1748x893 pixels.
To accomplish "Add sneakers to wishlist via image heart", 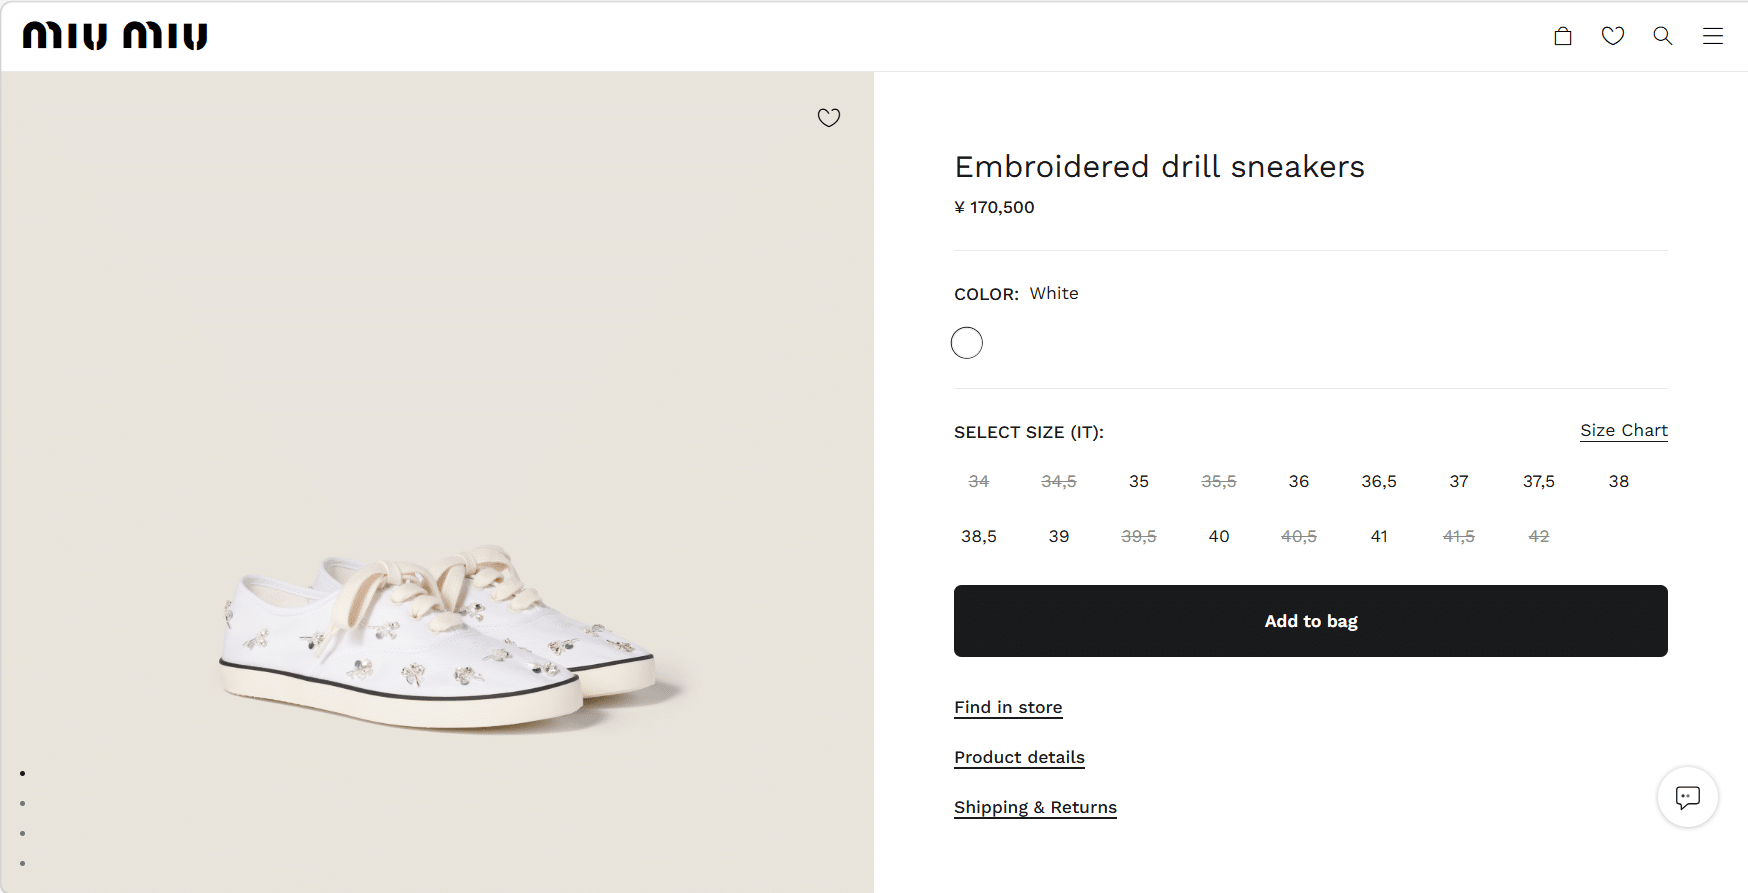I will (829, 118).
